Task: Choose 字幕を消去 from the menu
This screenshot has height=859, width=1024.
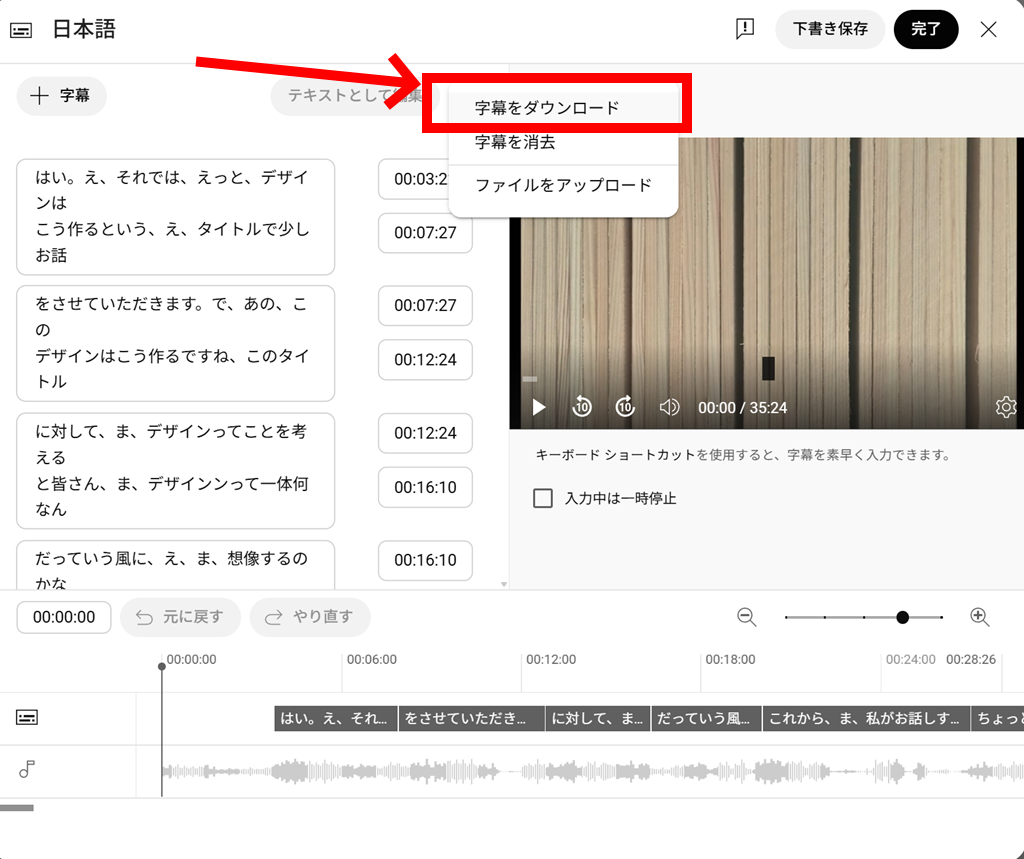Action: point(515,143)
